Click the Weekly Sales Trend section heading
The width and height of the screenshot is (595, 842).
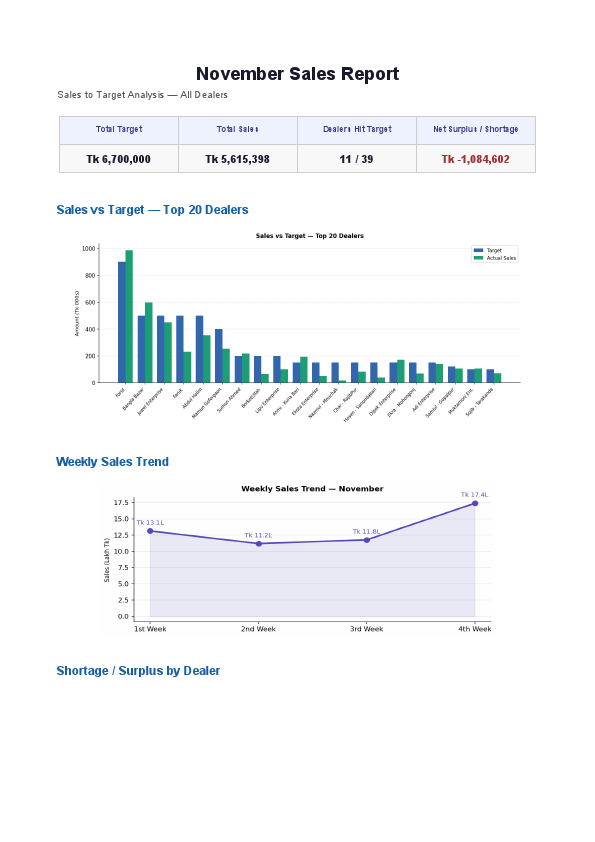coord(112,462)
